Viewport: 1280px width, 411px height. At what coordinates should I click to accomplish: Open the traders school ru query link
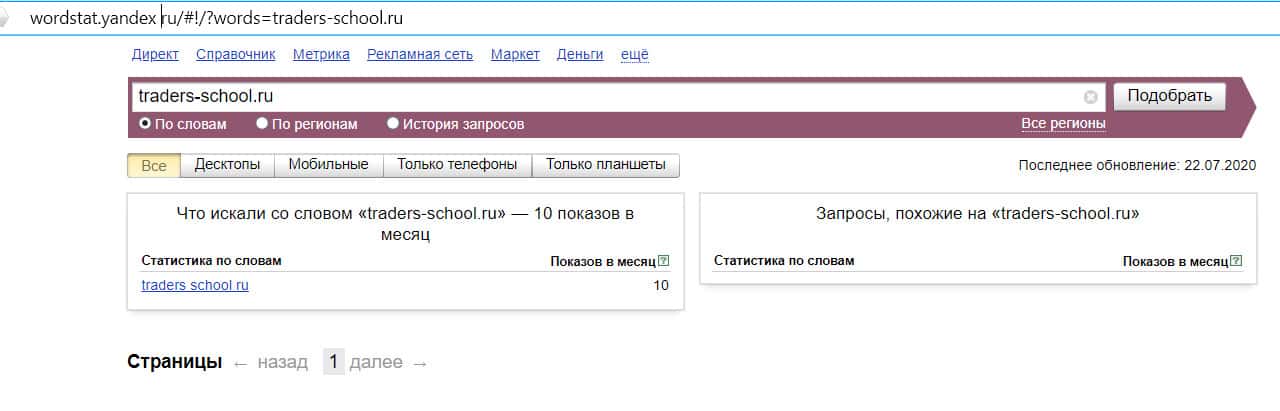(x=195, y=285)
